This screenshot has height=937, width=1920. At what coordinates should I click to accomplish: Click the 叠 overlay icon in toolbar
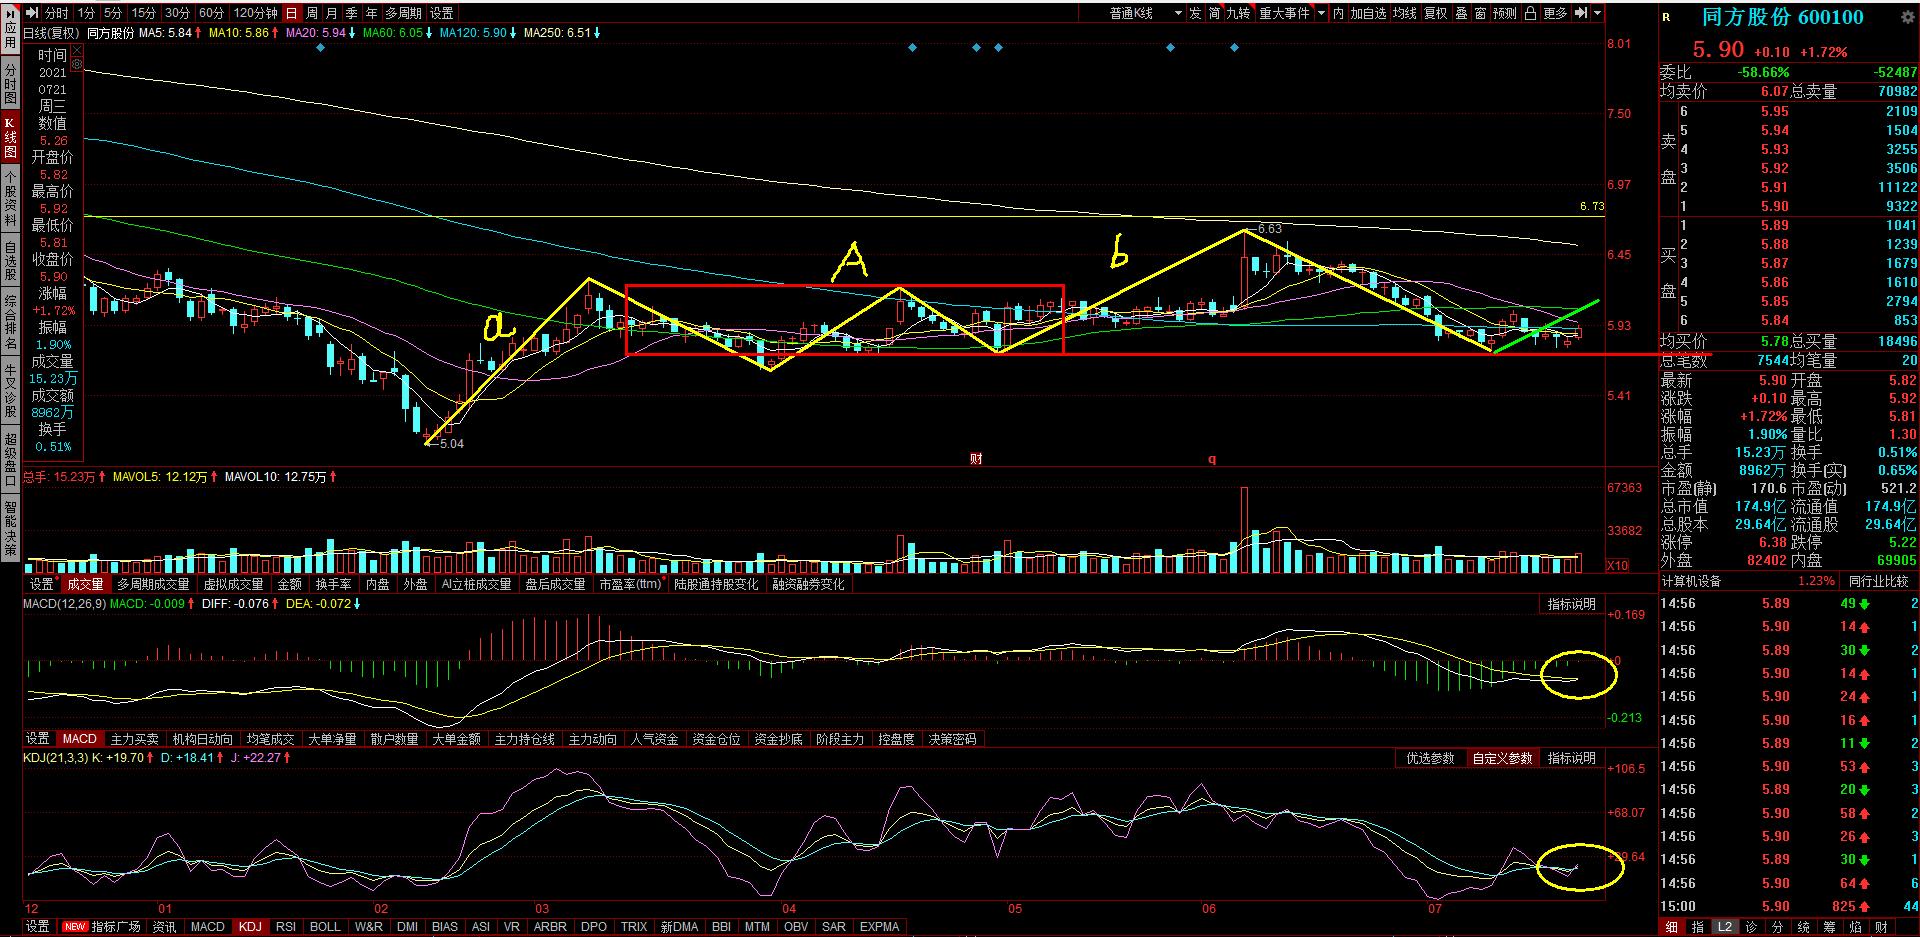1461,13
